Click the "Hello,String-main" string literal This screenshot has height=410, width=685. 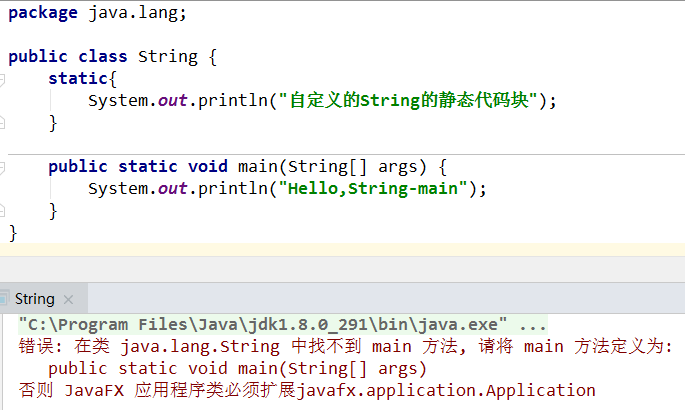[377, 189]
